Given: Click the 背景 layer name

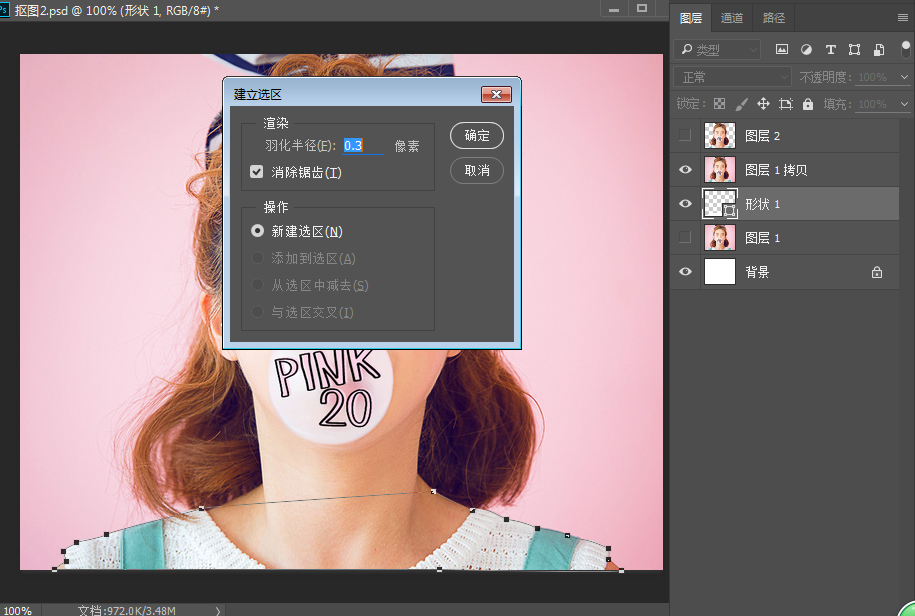Looking at the screenshot, I should [x=757, y=272].
